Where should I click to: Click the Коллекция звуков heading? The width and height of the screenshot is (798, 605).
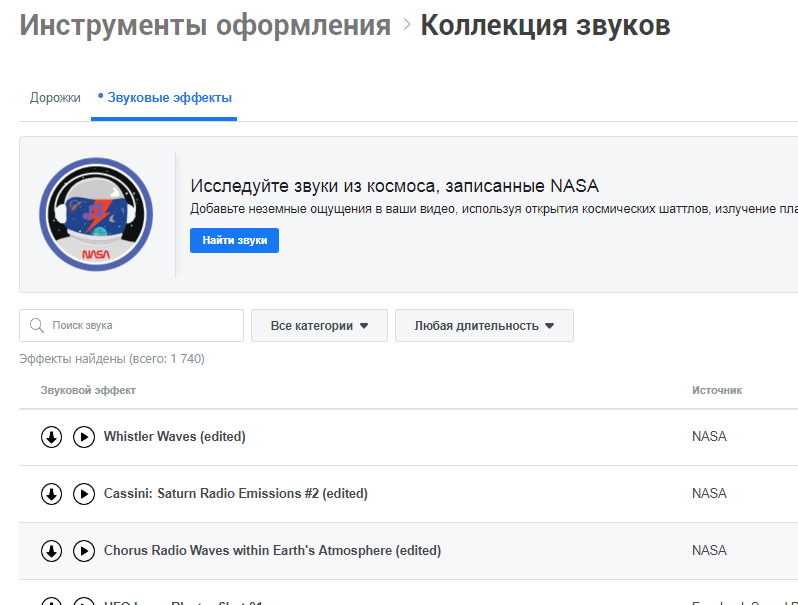tap(545, 25)
